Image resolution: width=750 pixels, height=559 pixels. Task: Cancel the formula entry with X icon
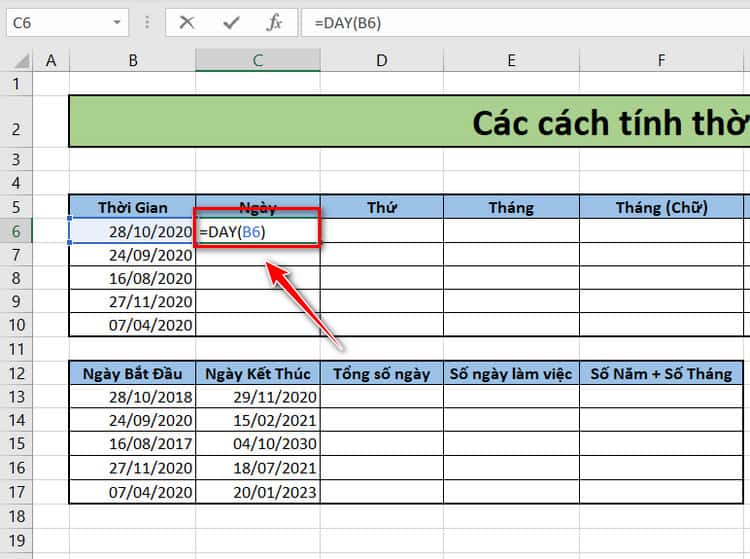187,22
